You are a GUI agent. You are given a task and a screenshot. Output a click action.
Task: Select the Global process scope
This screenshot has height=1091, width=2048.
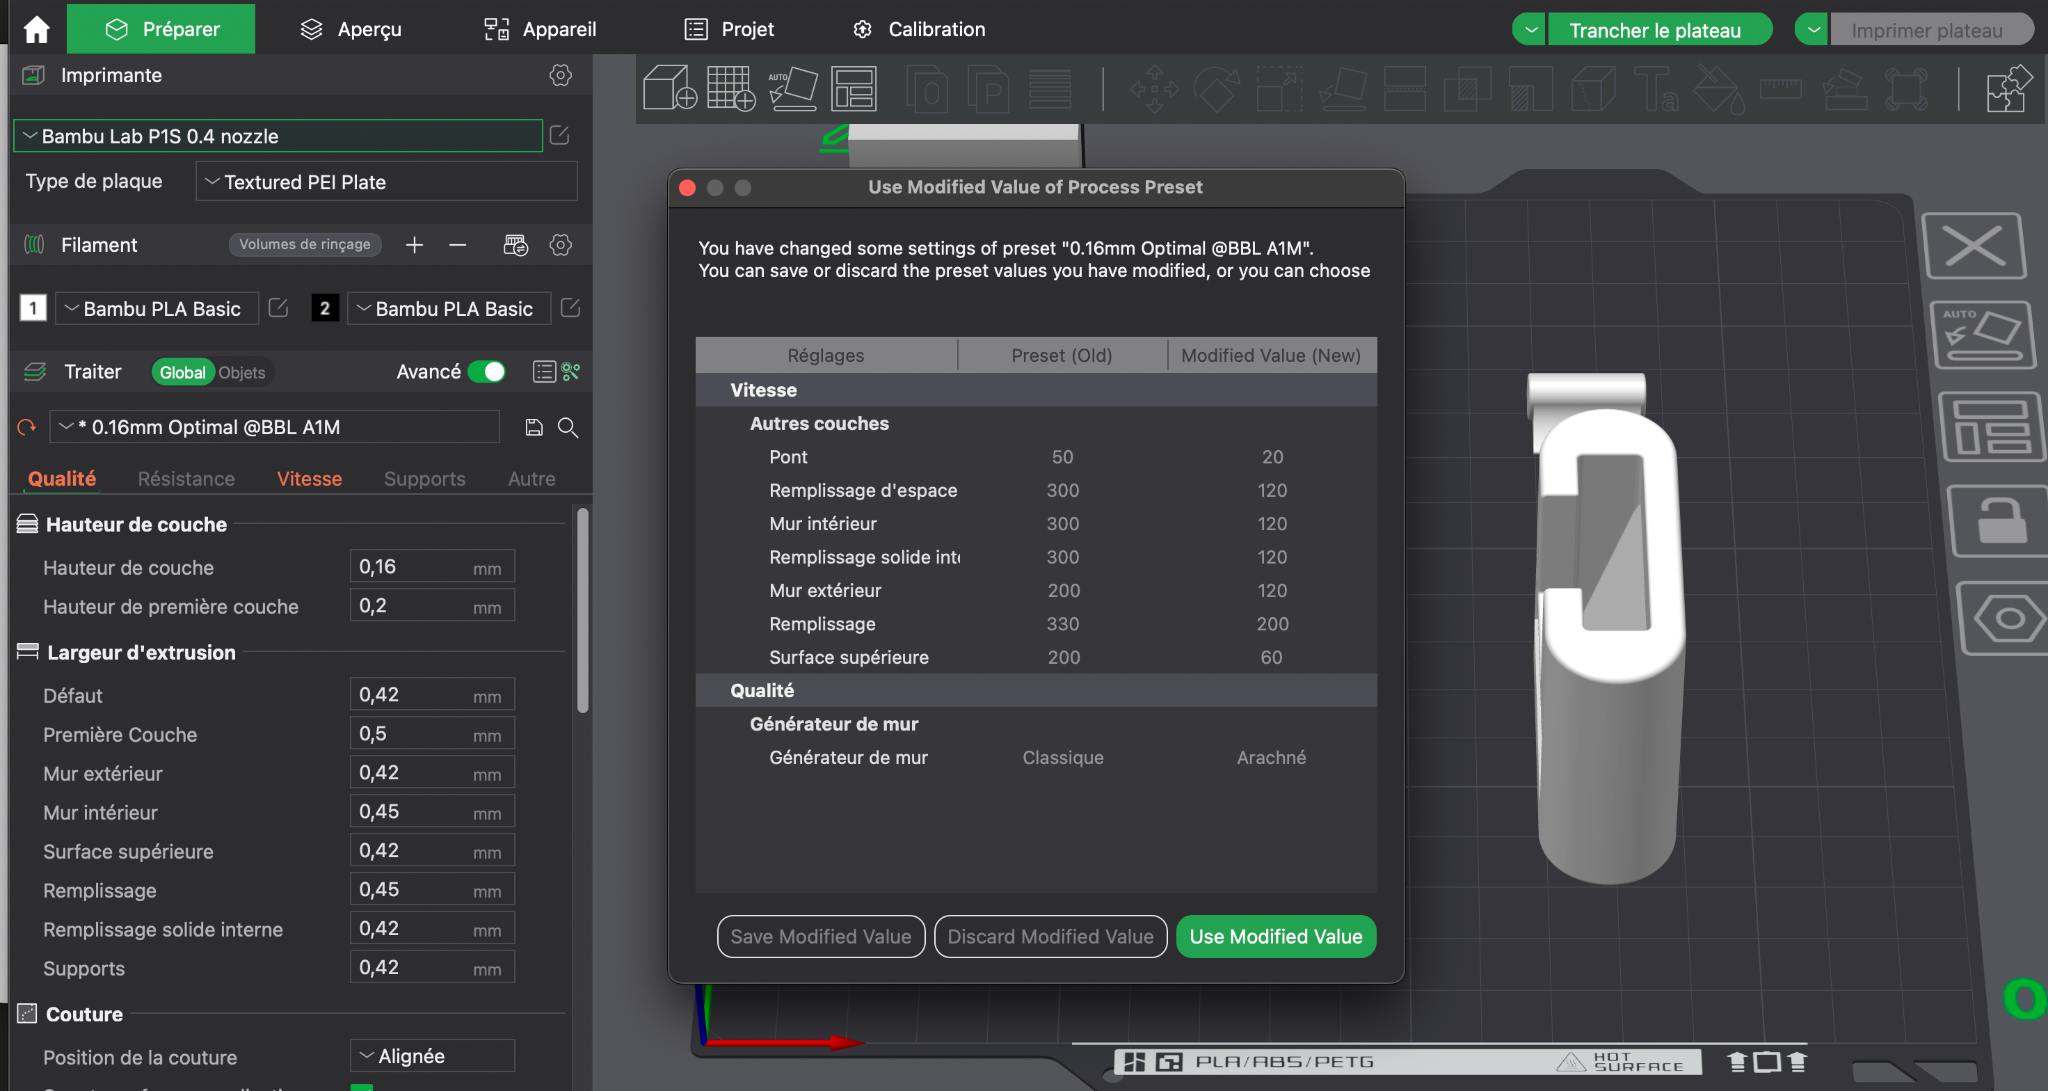(x=183, y=373)
